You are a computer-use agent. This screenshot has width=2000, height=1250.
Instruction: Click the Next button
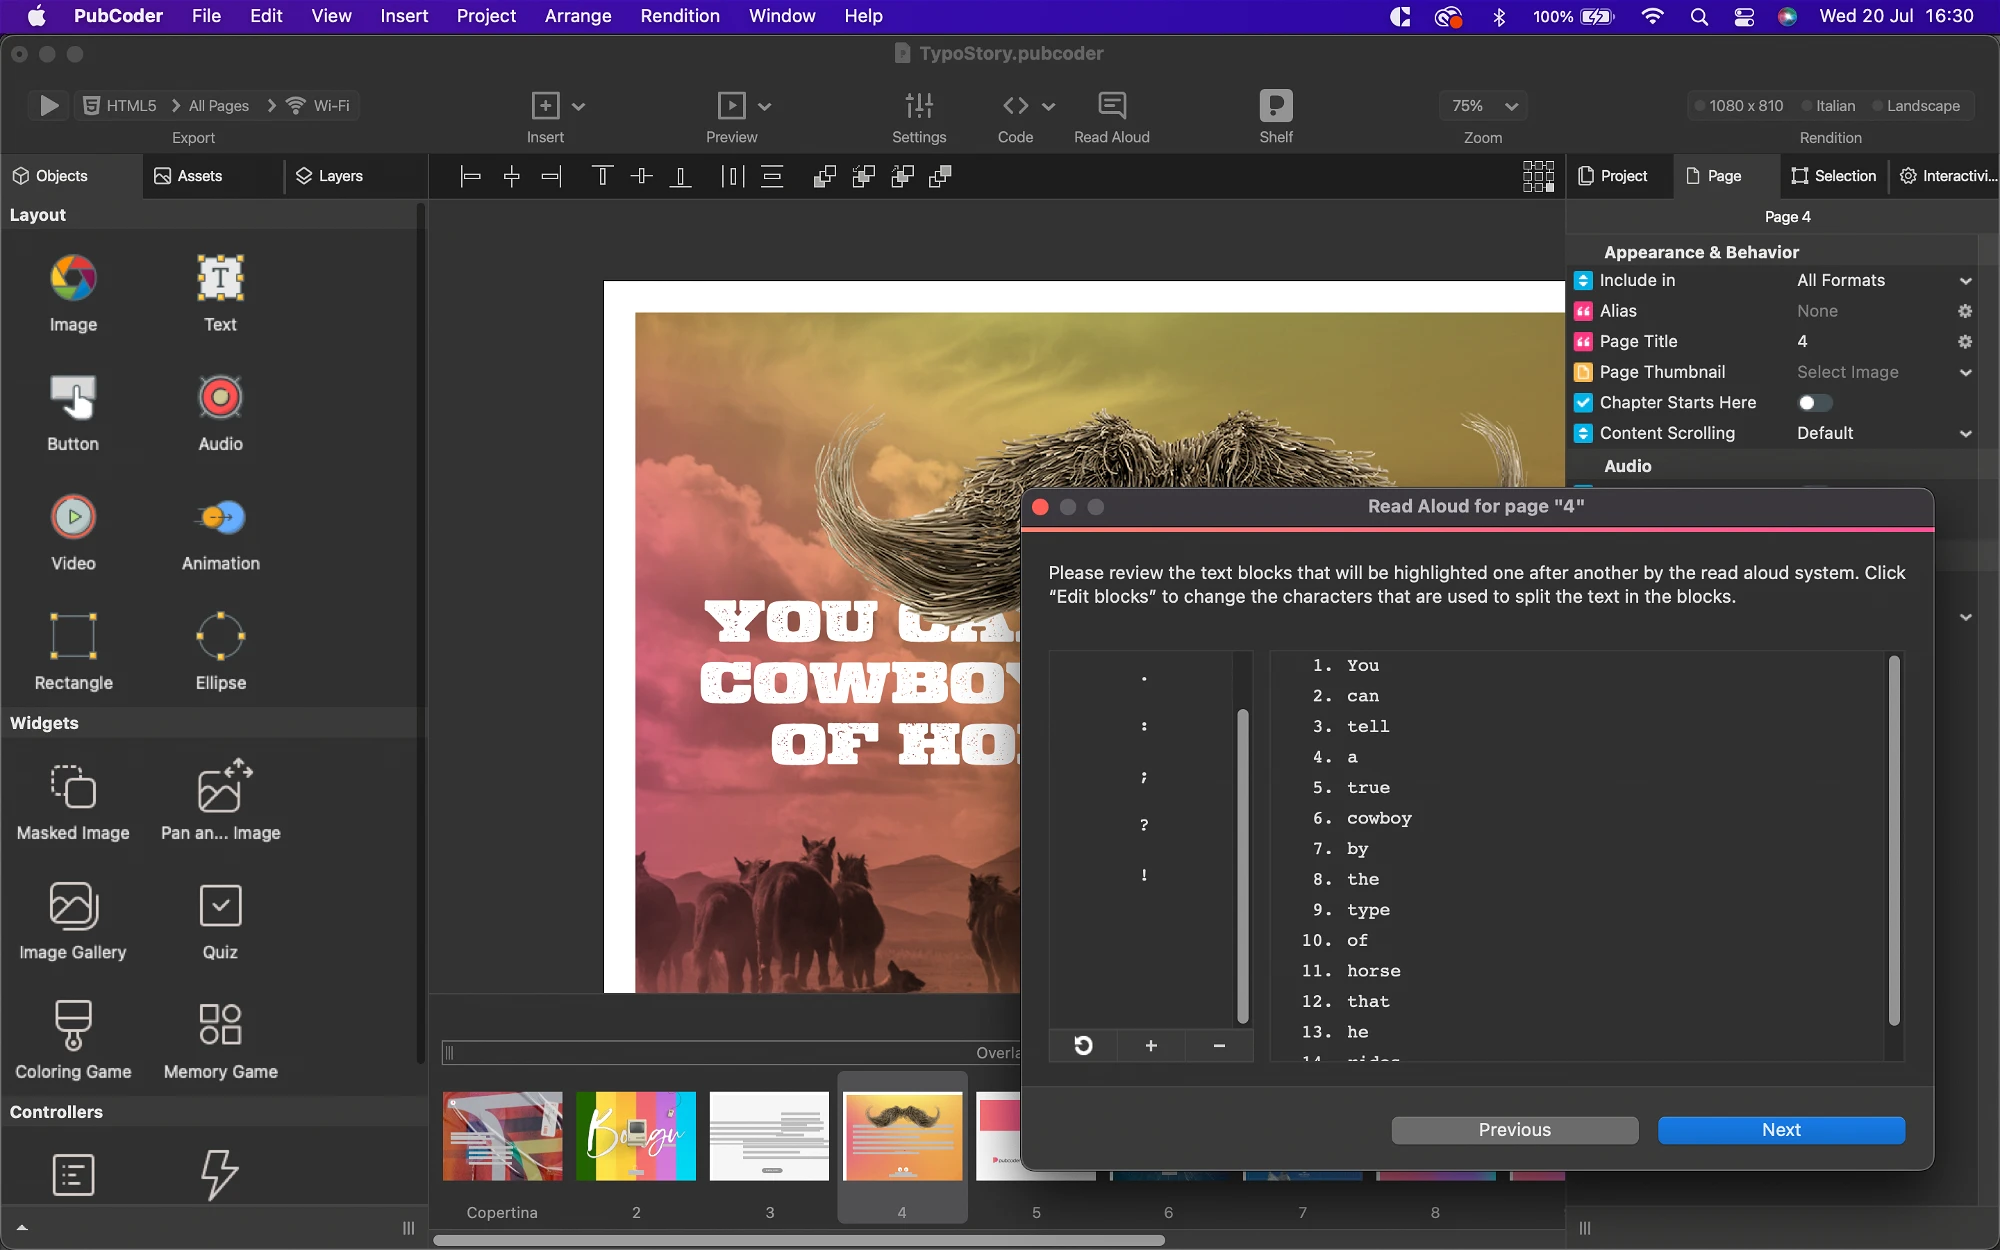(x=1781, y=1130)
